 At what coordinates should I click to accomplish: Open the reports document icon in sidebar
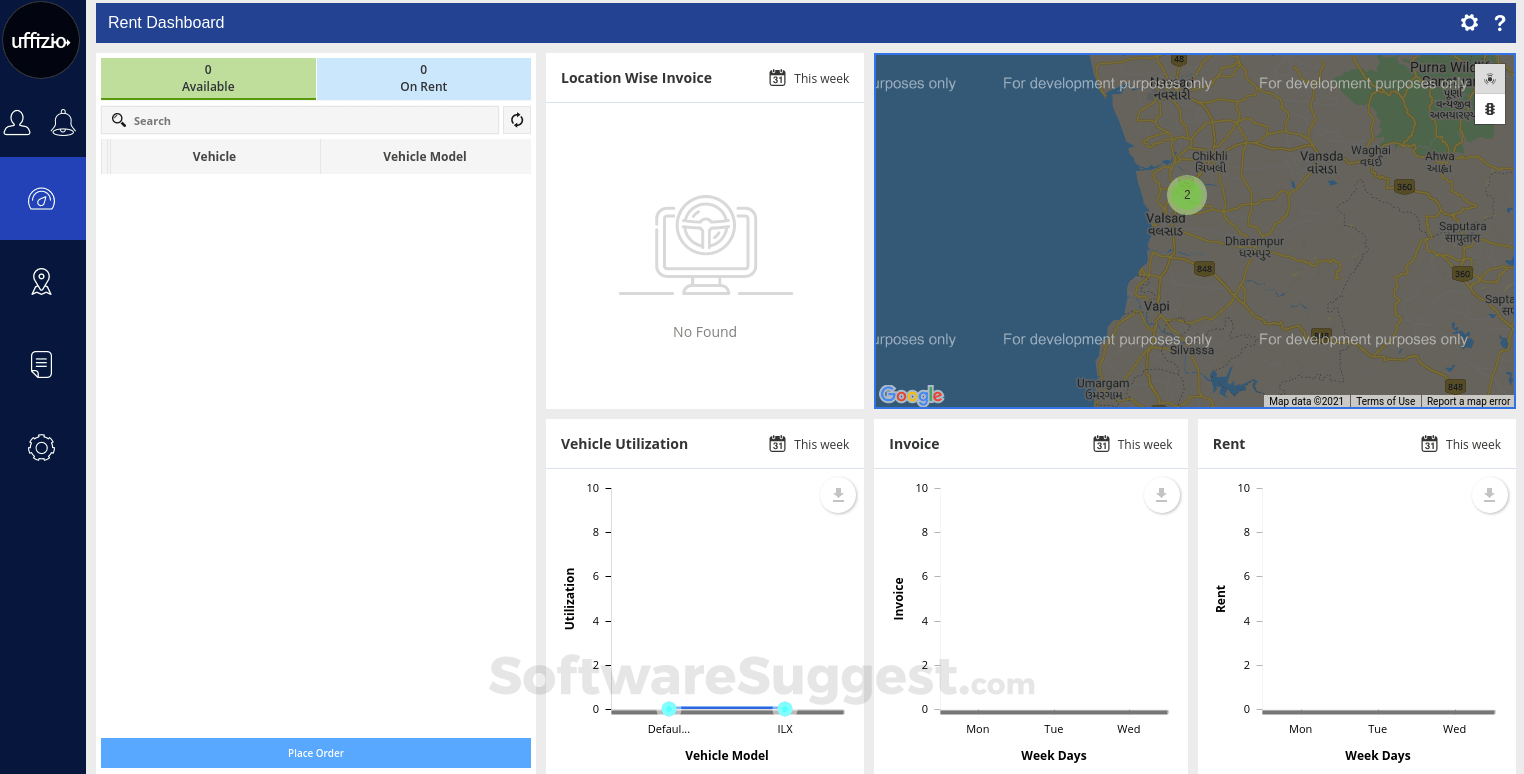click(41, 364)
